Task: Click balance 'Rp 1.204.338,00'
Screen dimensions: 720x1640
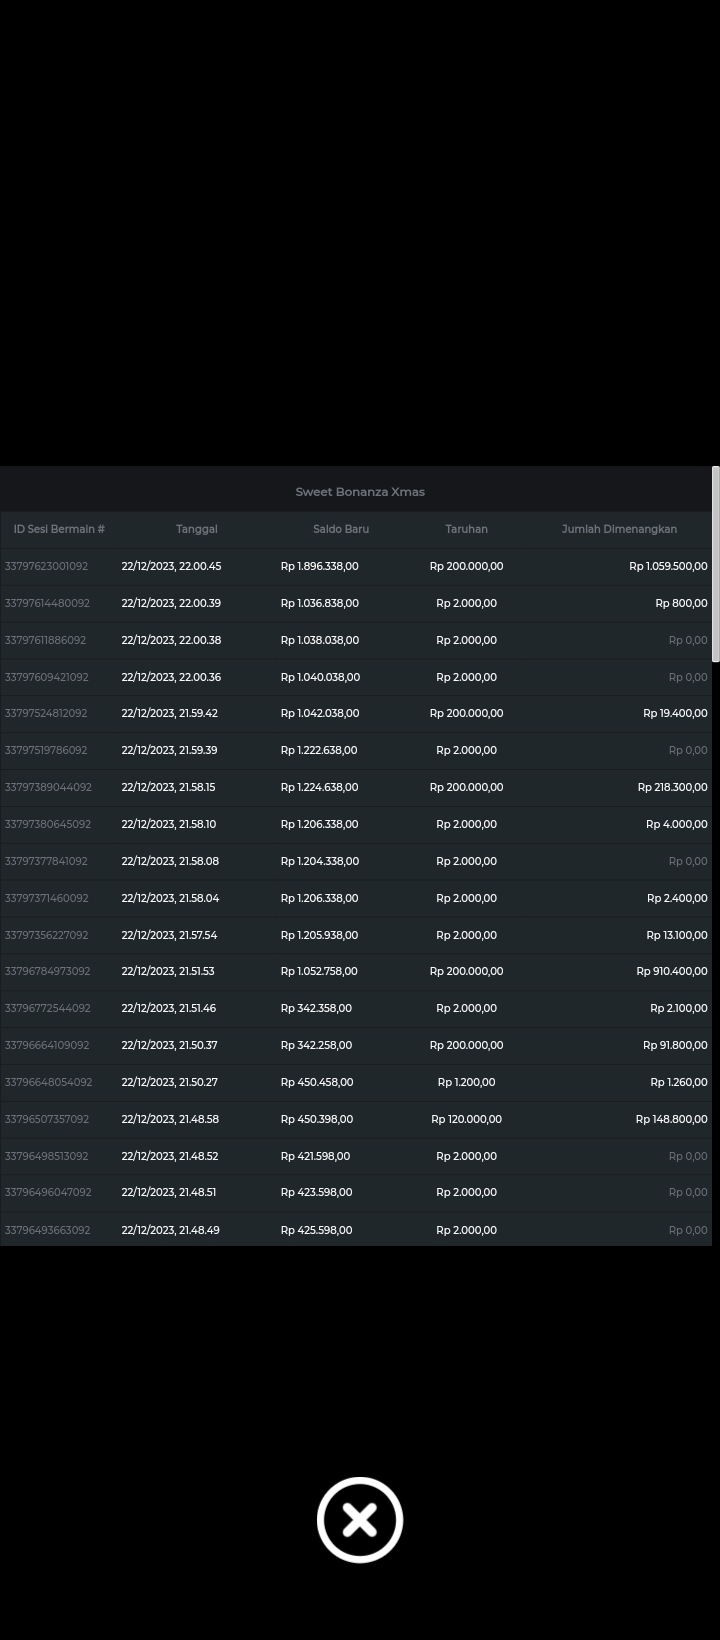Action: coord(319,861)
